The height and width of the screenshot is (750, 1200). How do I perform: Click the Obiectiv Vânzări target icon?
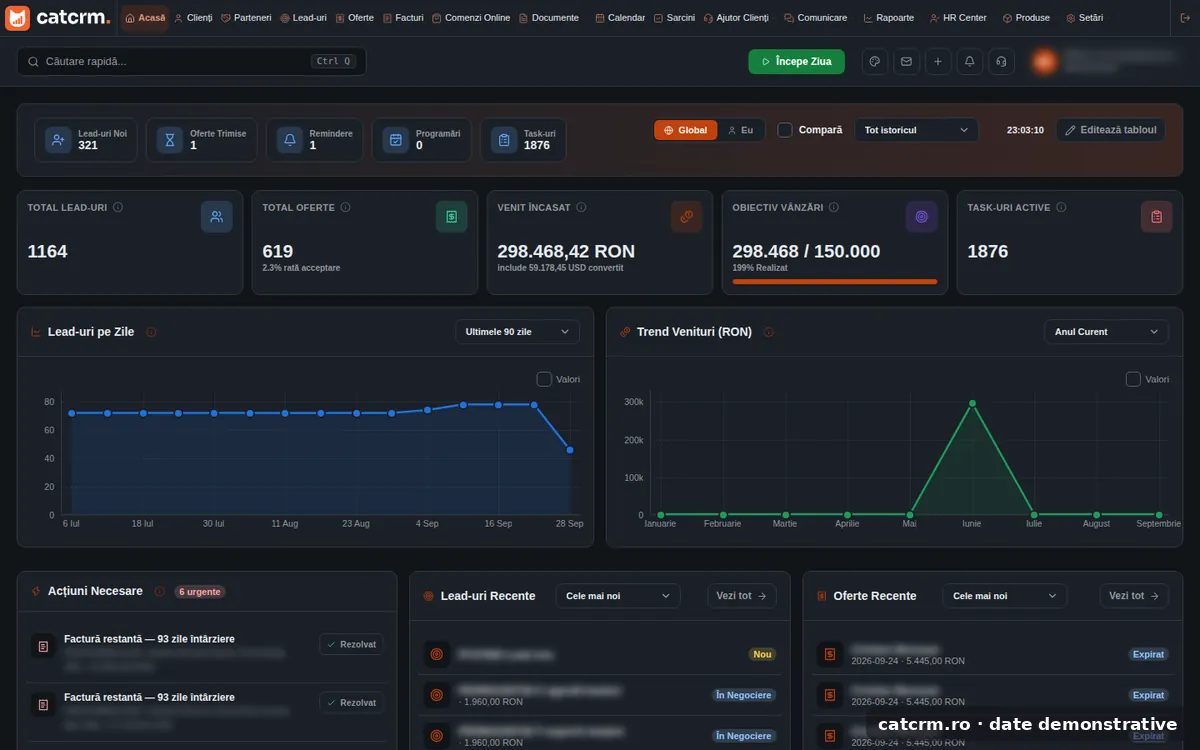point(921,217)
